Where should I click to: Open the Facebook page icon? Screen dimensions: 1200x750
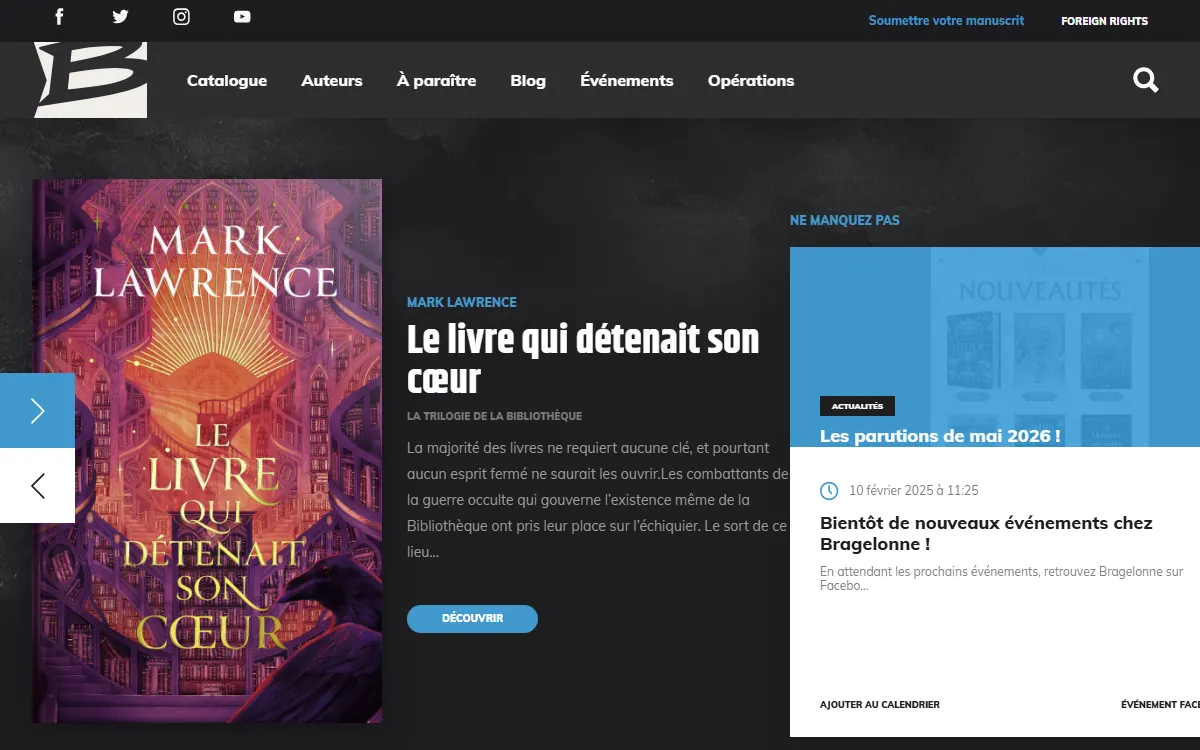click(x=59, y=16)
